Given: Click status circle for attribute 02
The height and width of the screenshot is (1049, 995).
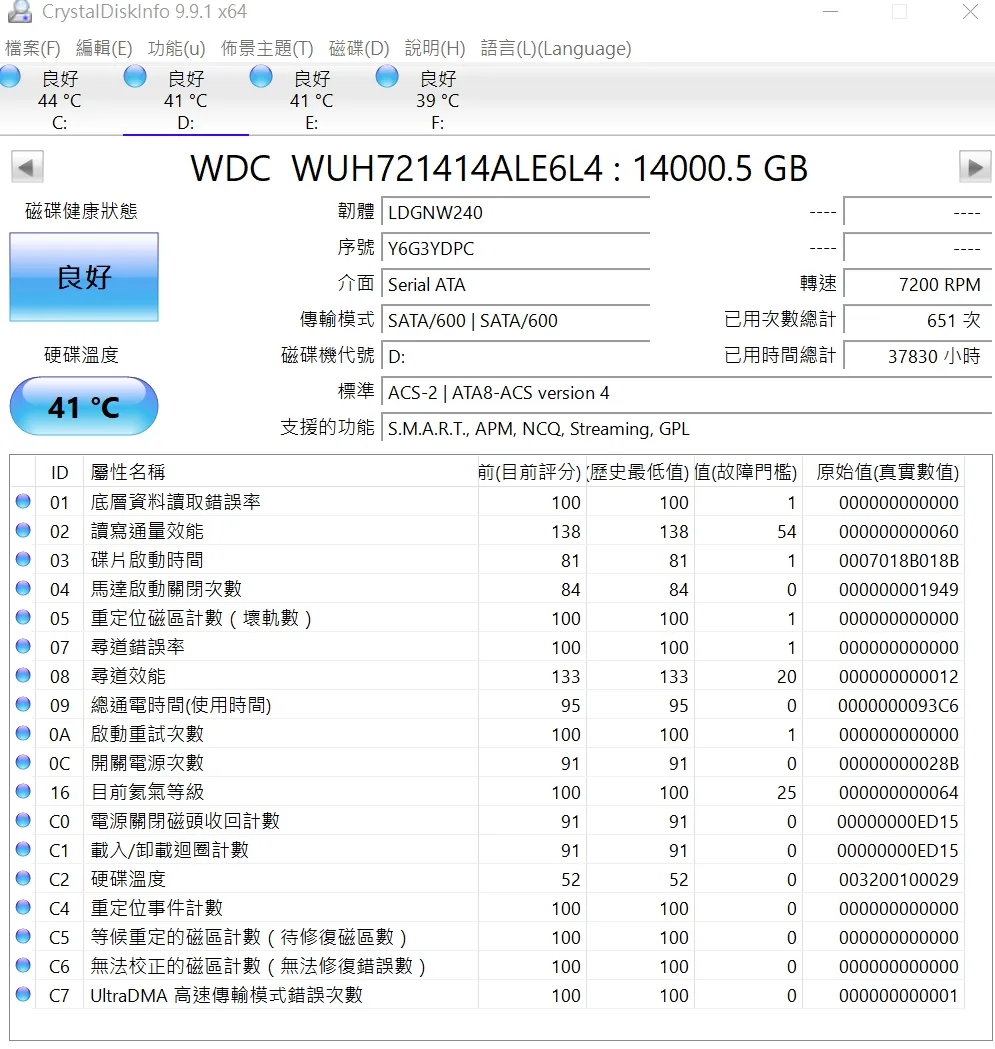Looking at the screenshot, I should pos(23,530).
